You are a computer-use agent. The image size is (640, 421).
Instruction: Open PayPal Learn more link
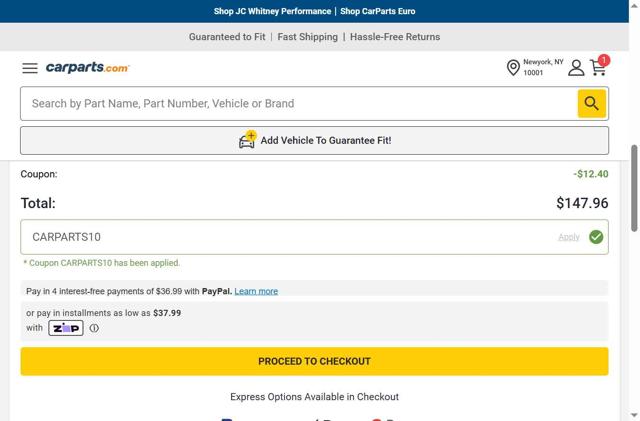(x=256, y=291)
